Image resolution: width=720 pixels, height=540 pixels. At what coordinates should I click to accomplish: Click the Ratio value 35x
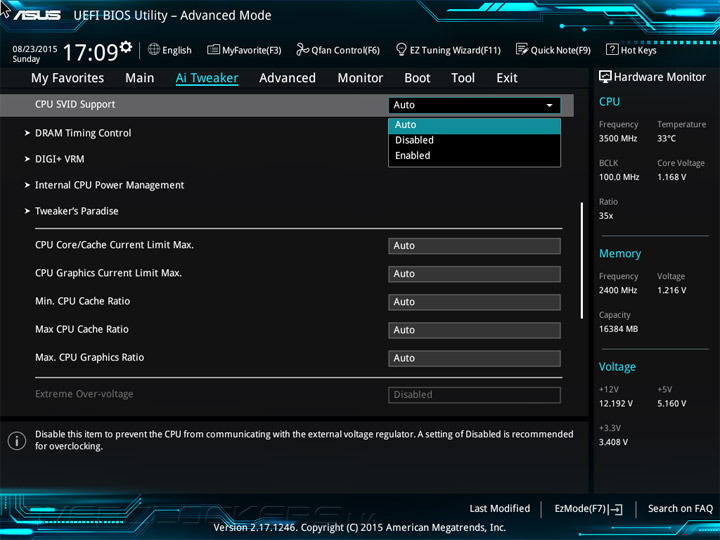click(x=606, y=216)
